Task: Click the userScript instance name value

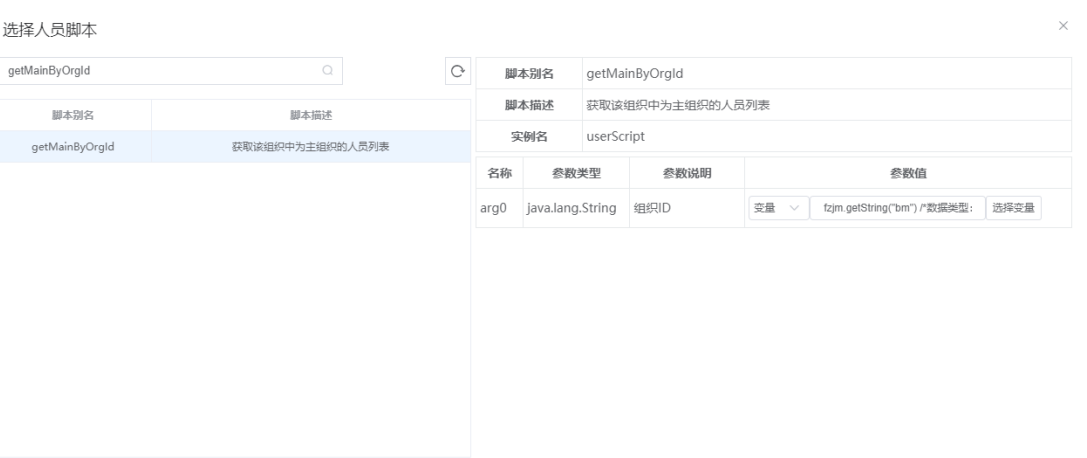Action: [x=616, y=136]
